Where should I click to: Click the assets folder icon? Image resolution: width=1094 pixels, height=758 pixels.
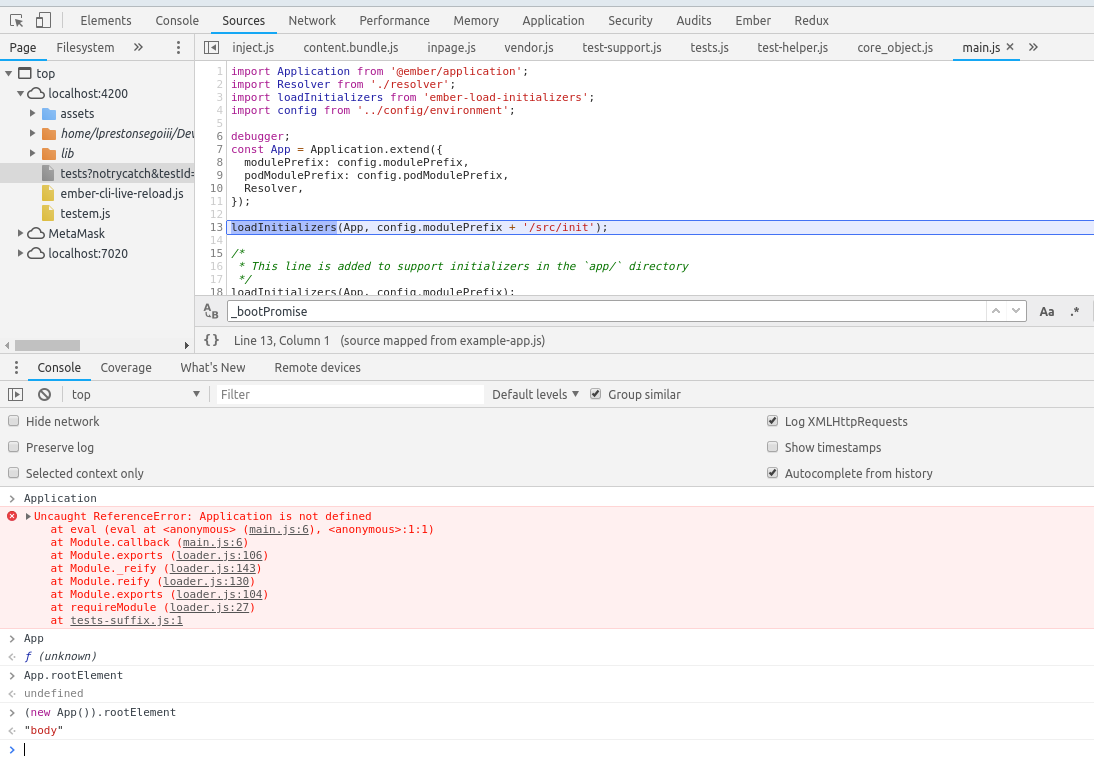click(x=49, y=113)
